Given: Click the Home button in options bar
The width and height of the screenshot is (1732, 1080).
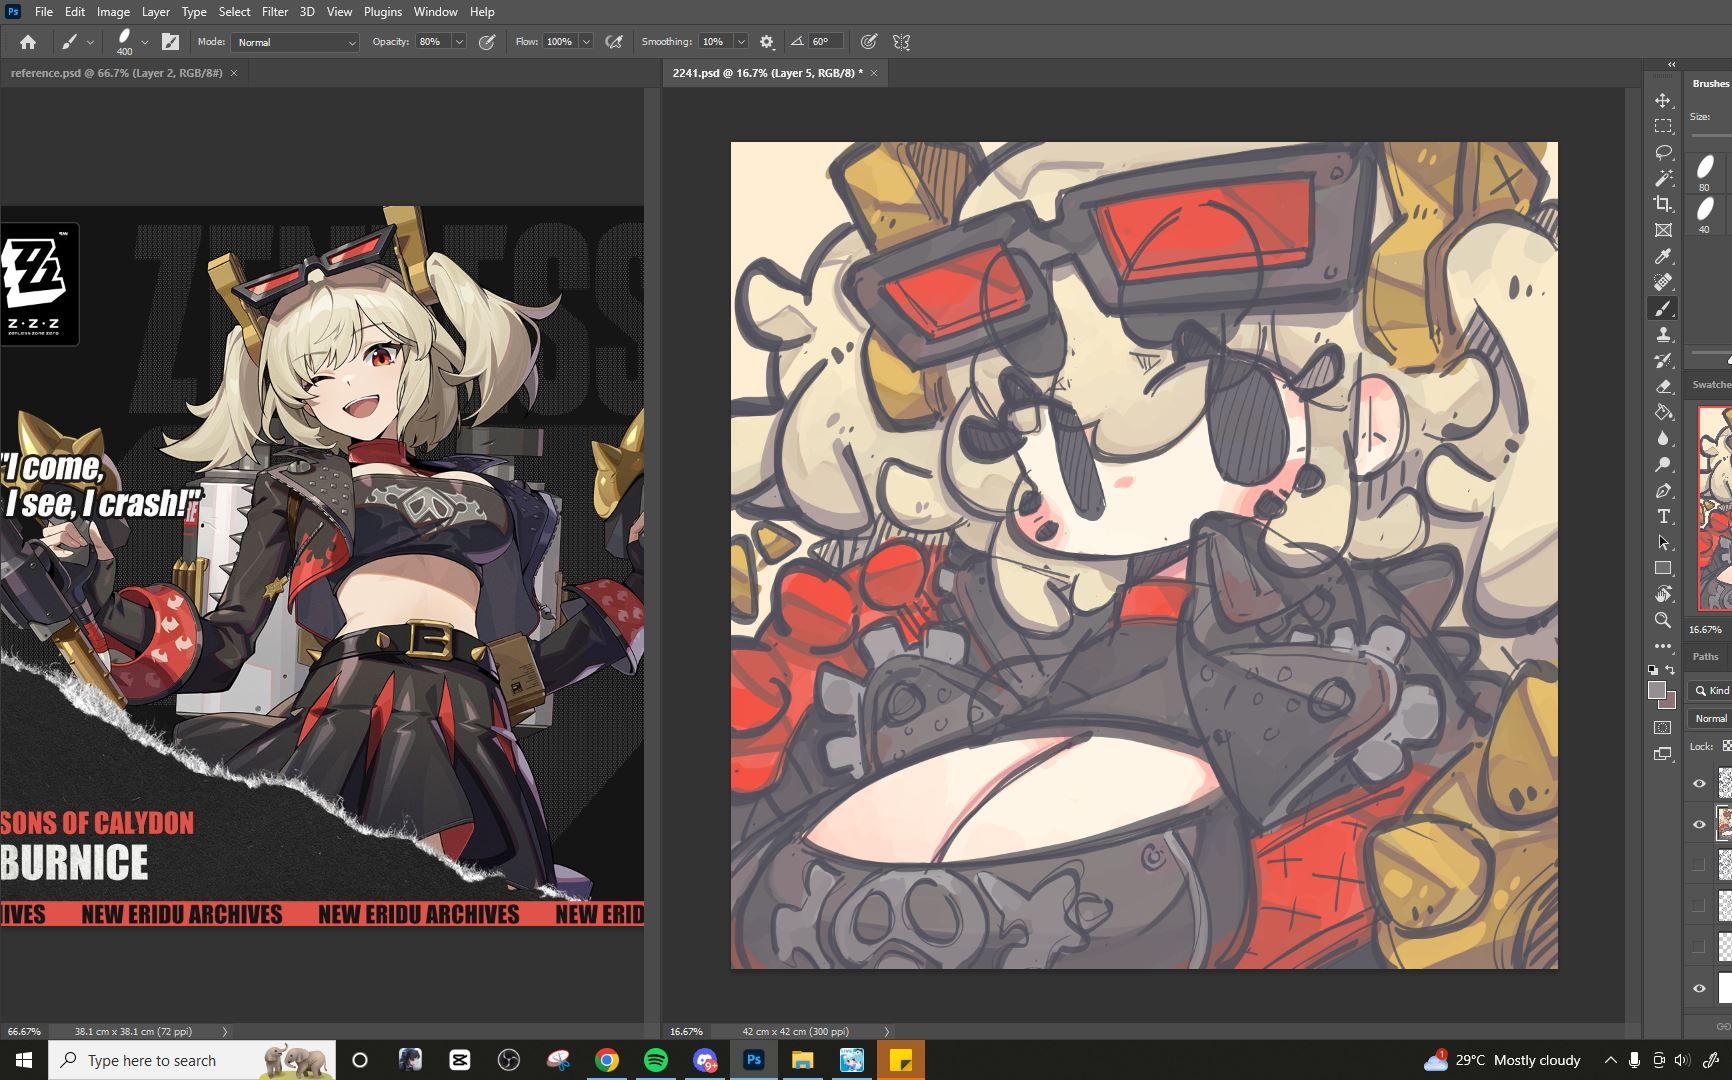Looking at the screenshot, I should point(28,42).
